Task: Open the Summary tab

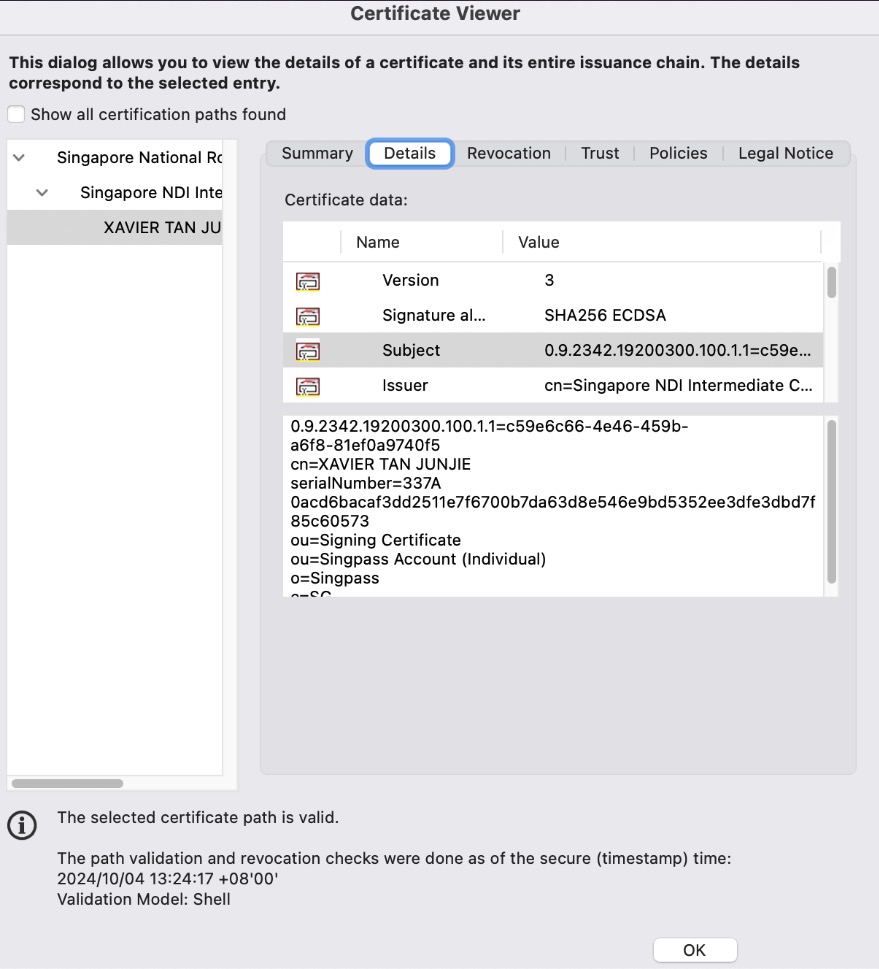Action: coord(317,153)
